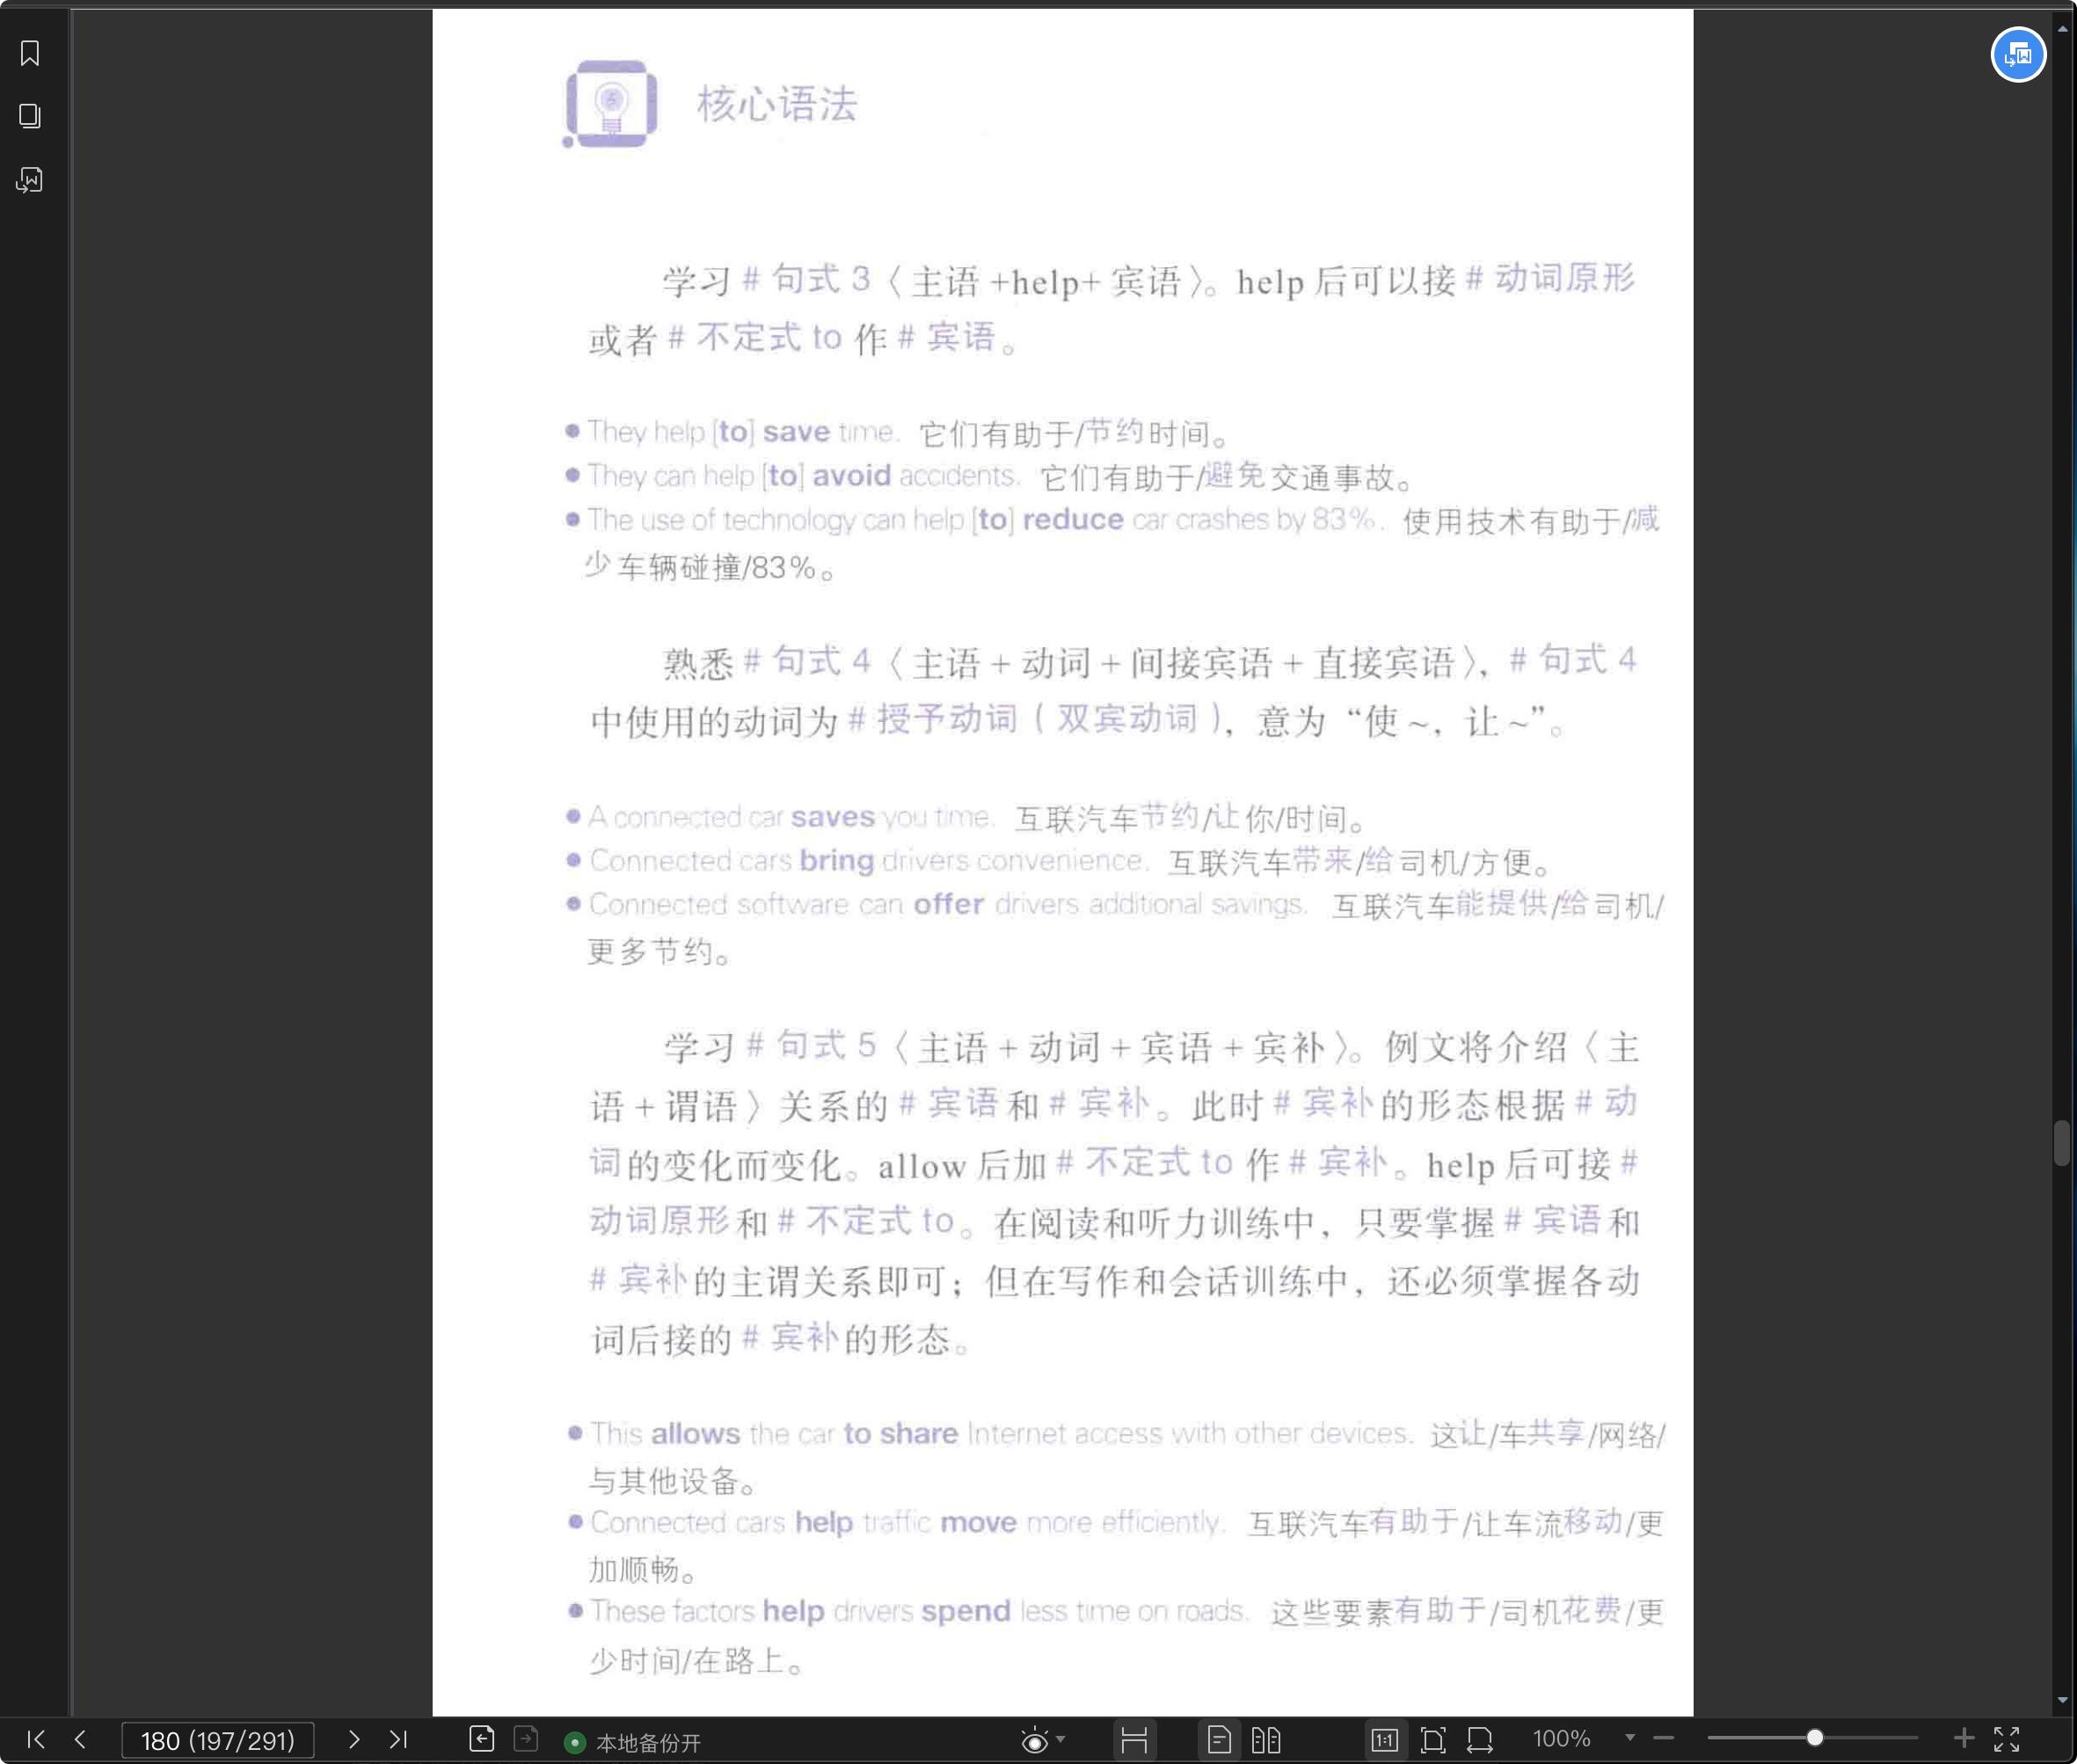Click scrollbar up arrow
The height and width of the screenshot is (1764, 2077).
2062,30
